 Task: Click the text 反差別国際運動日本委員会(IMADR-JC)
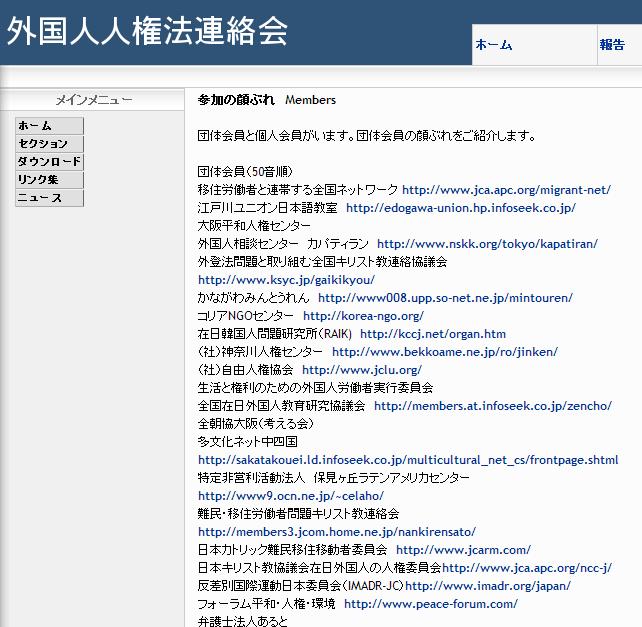[301, 586]
